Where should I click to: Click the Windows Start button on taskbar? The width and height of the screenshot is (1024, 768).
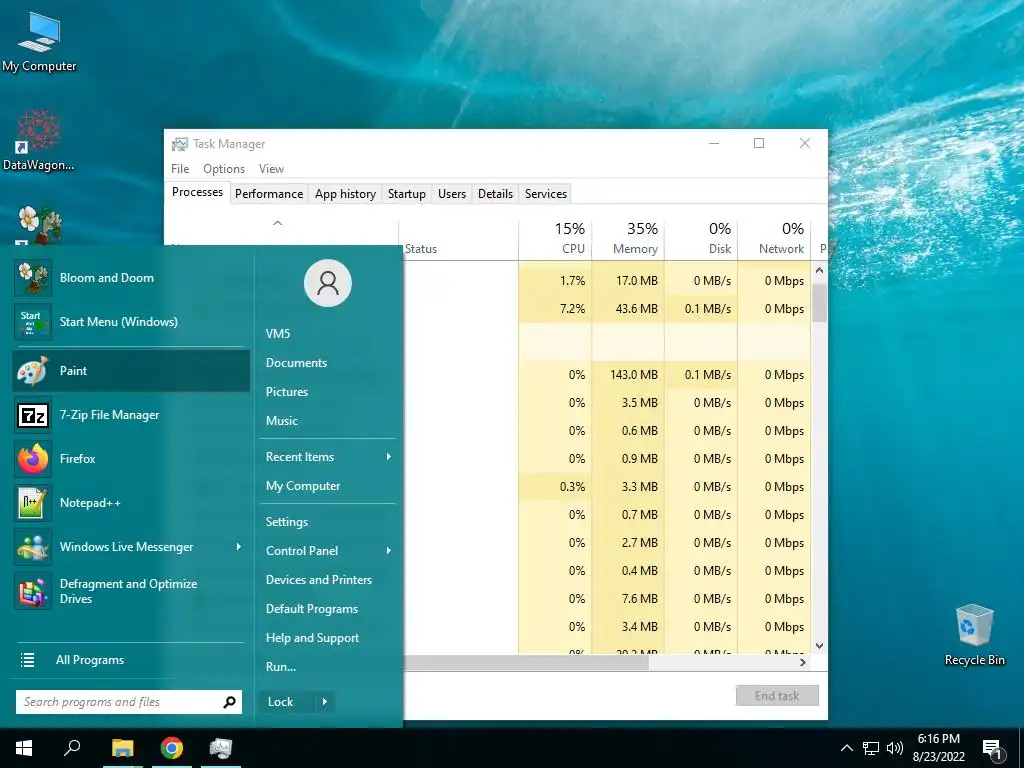[x=24, y=748]
